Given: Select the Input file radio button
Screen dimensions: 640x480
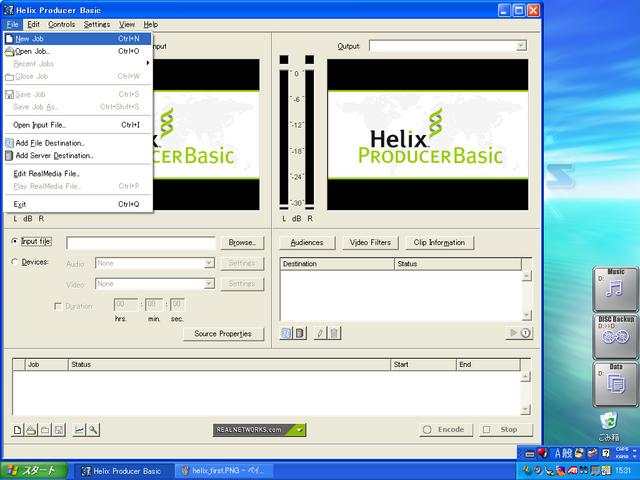Looking at the screenshot, I should coord(15,241).
